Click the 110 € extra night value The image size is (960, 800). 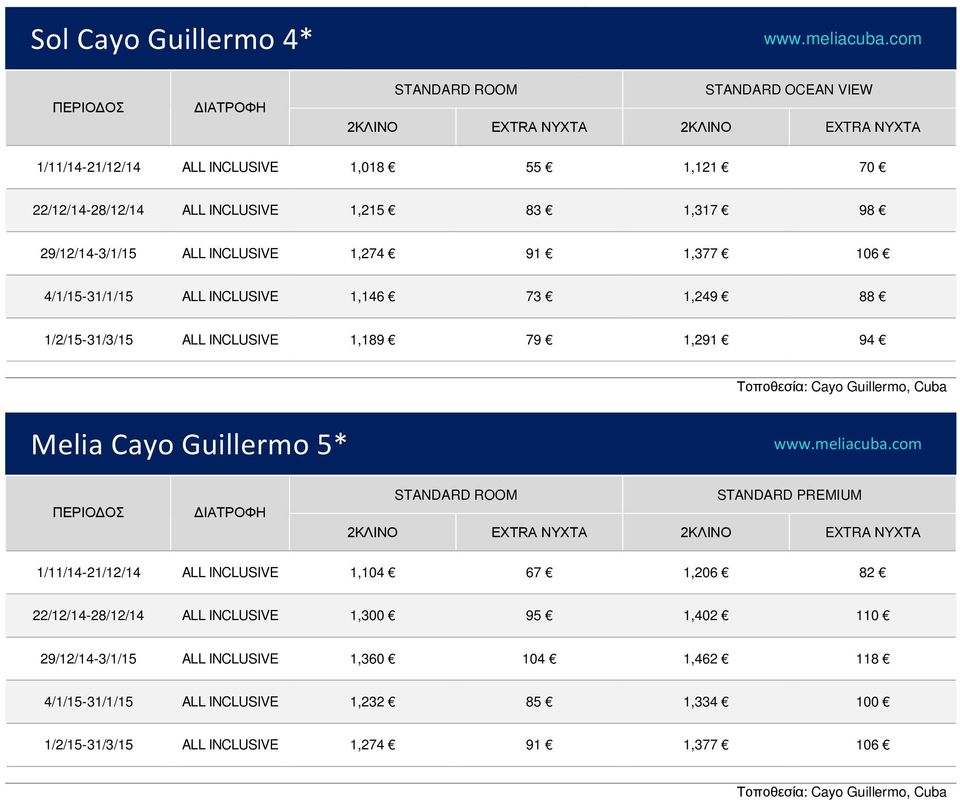coord(872,615)
